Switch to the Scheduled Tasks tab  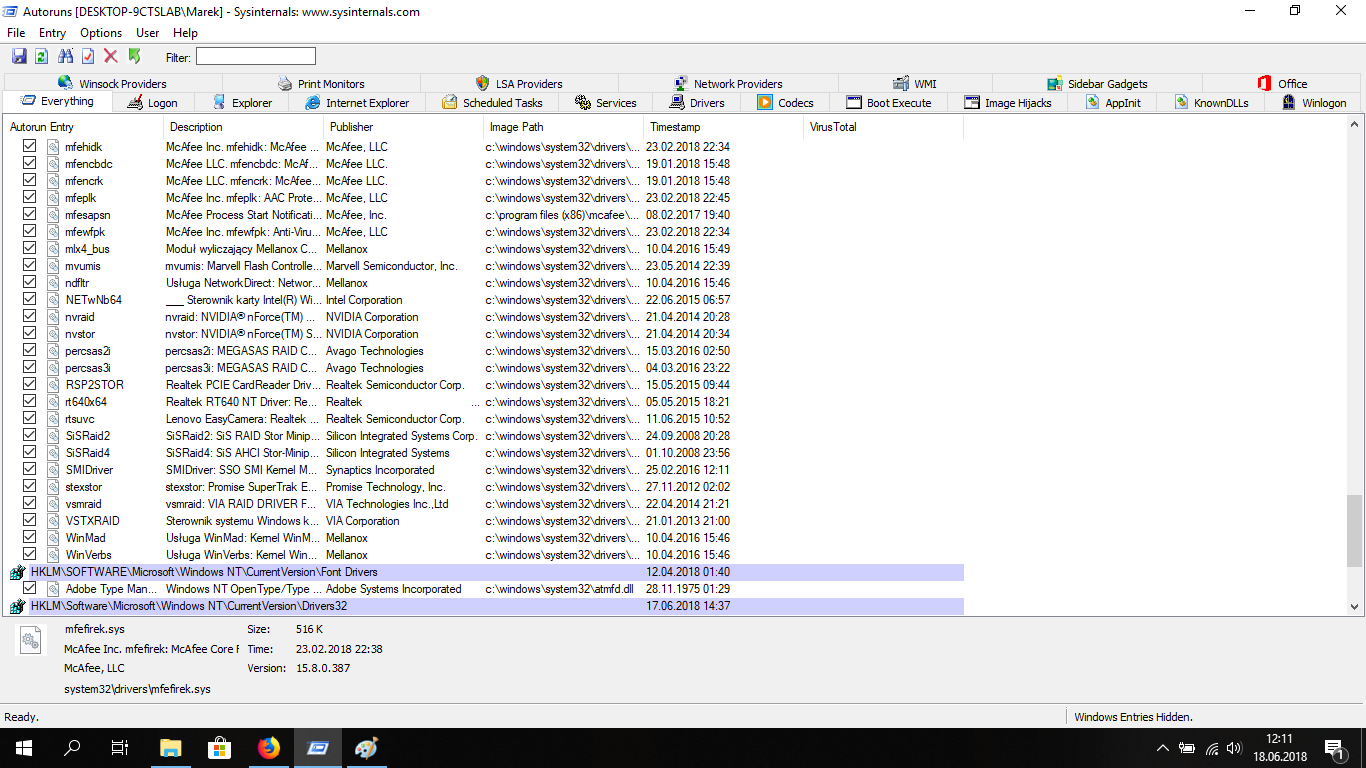click(491, 103)
